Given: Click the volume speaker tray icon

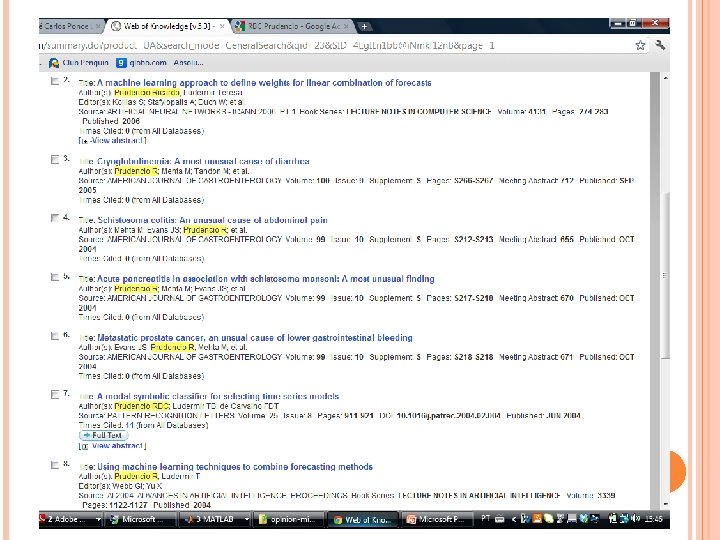Looking at the screenshot, I should tap(636, 518).
